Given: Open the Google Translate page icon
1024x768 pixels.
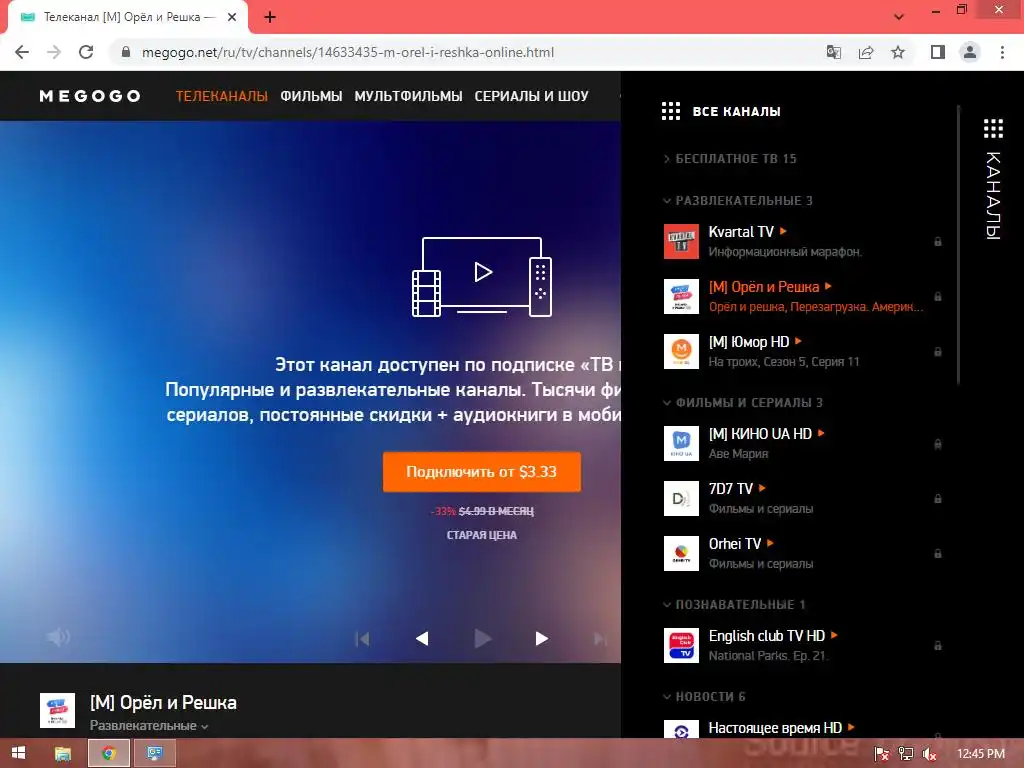Looking at the screenshot, I should coord(834,52).
